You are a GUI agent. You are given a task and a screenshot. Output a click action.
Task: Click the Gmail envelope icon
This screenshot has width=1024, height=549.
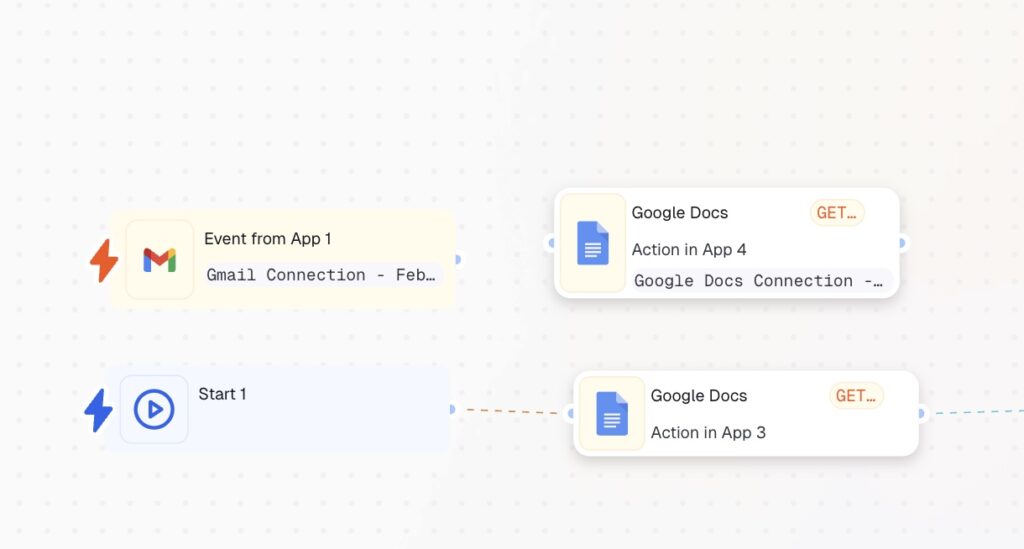click(159, 260)
